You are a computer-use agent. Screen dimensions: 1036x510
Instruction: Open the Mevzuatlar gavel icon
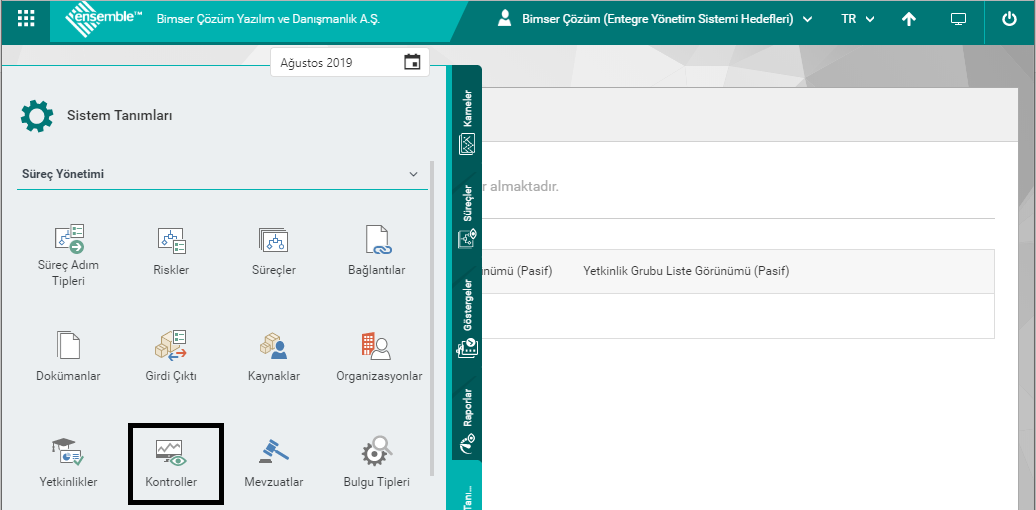[273, 452]
